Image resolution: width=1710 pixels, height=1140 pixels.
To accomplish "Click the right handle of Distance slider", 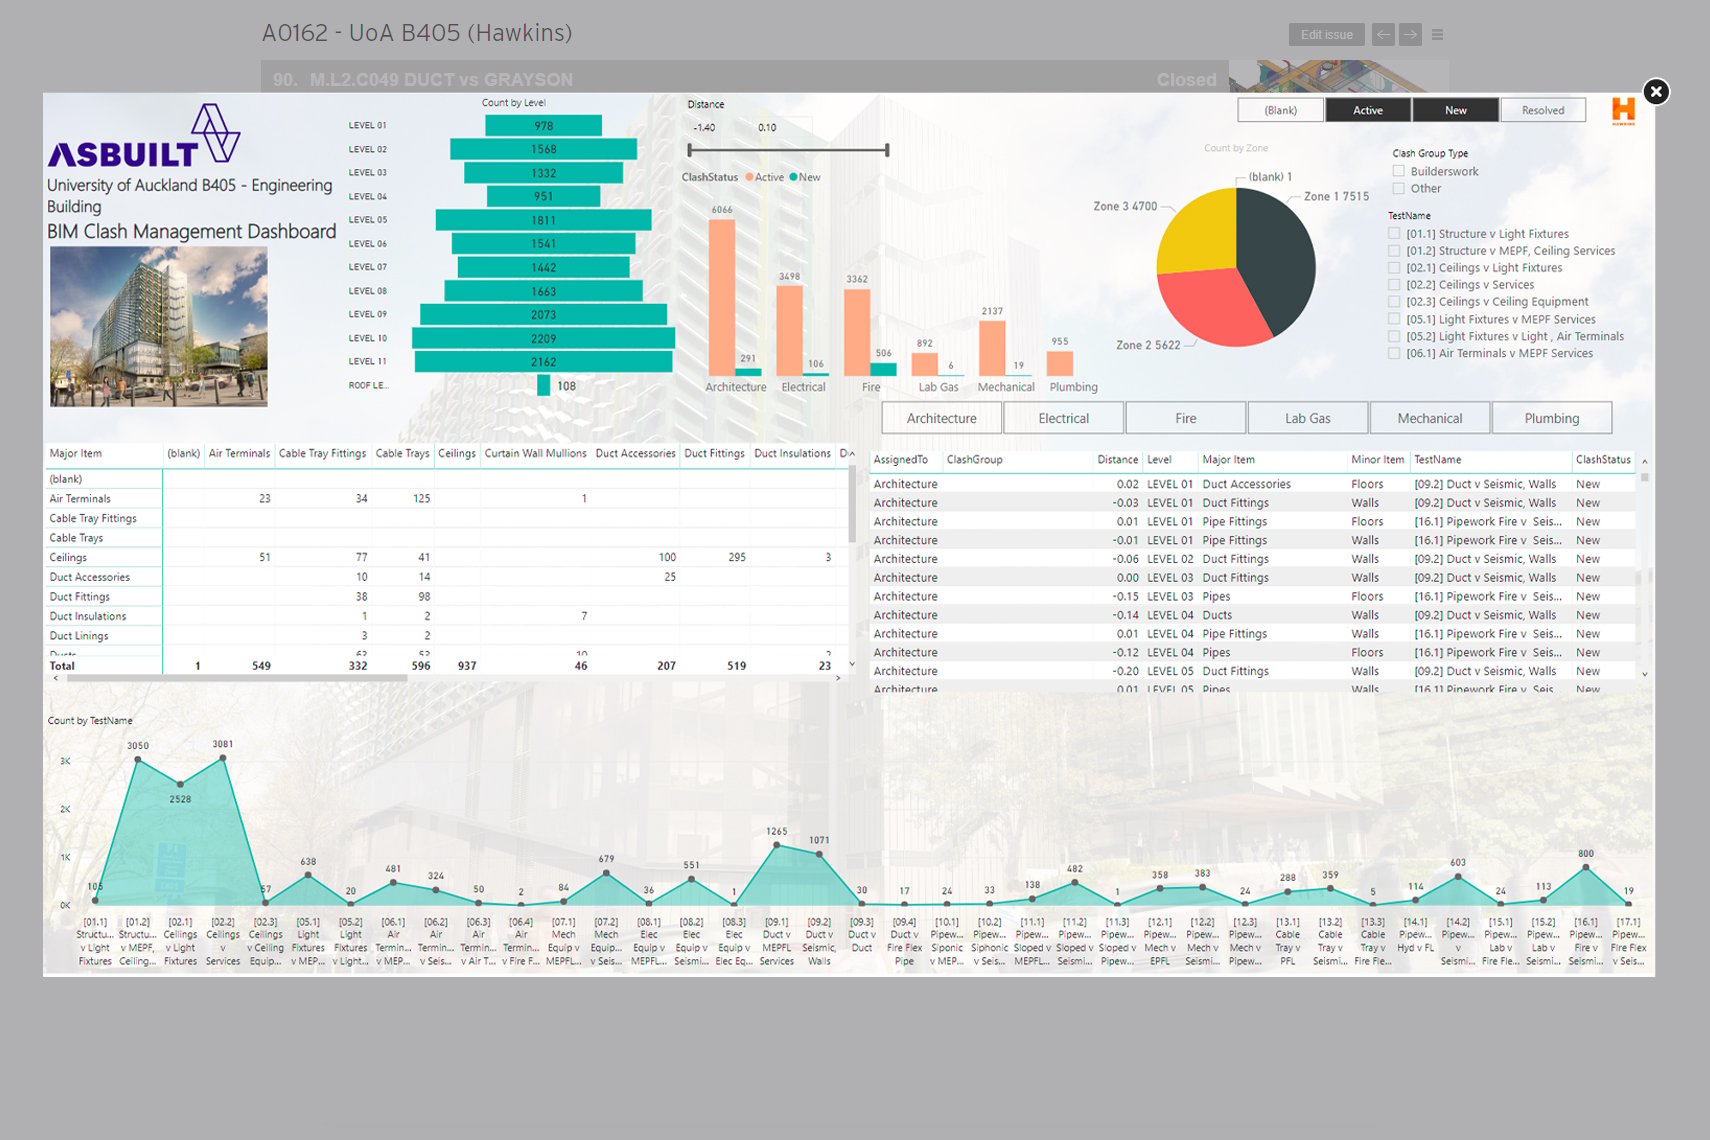I will (x=887, y=150).
